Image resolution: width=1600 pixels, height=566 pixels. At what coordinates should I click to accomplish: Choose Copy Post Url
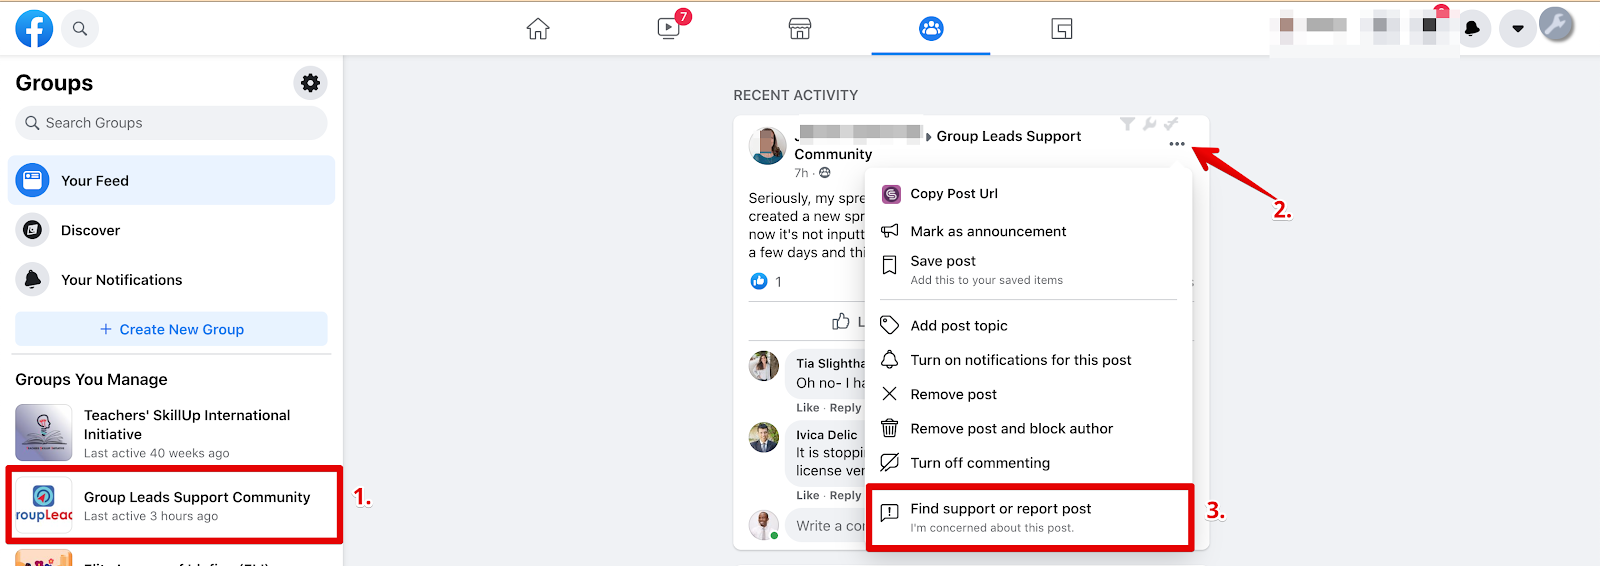tap(1029, 194)
